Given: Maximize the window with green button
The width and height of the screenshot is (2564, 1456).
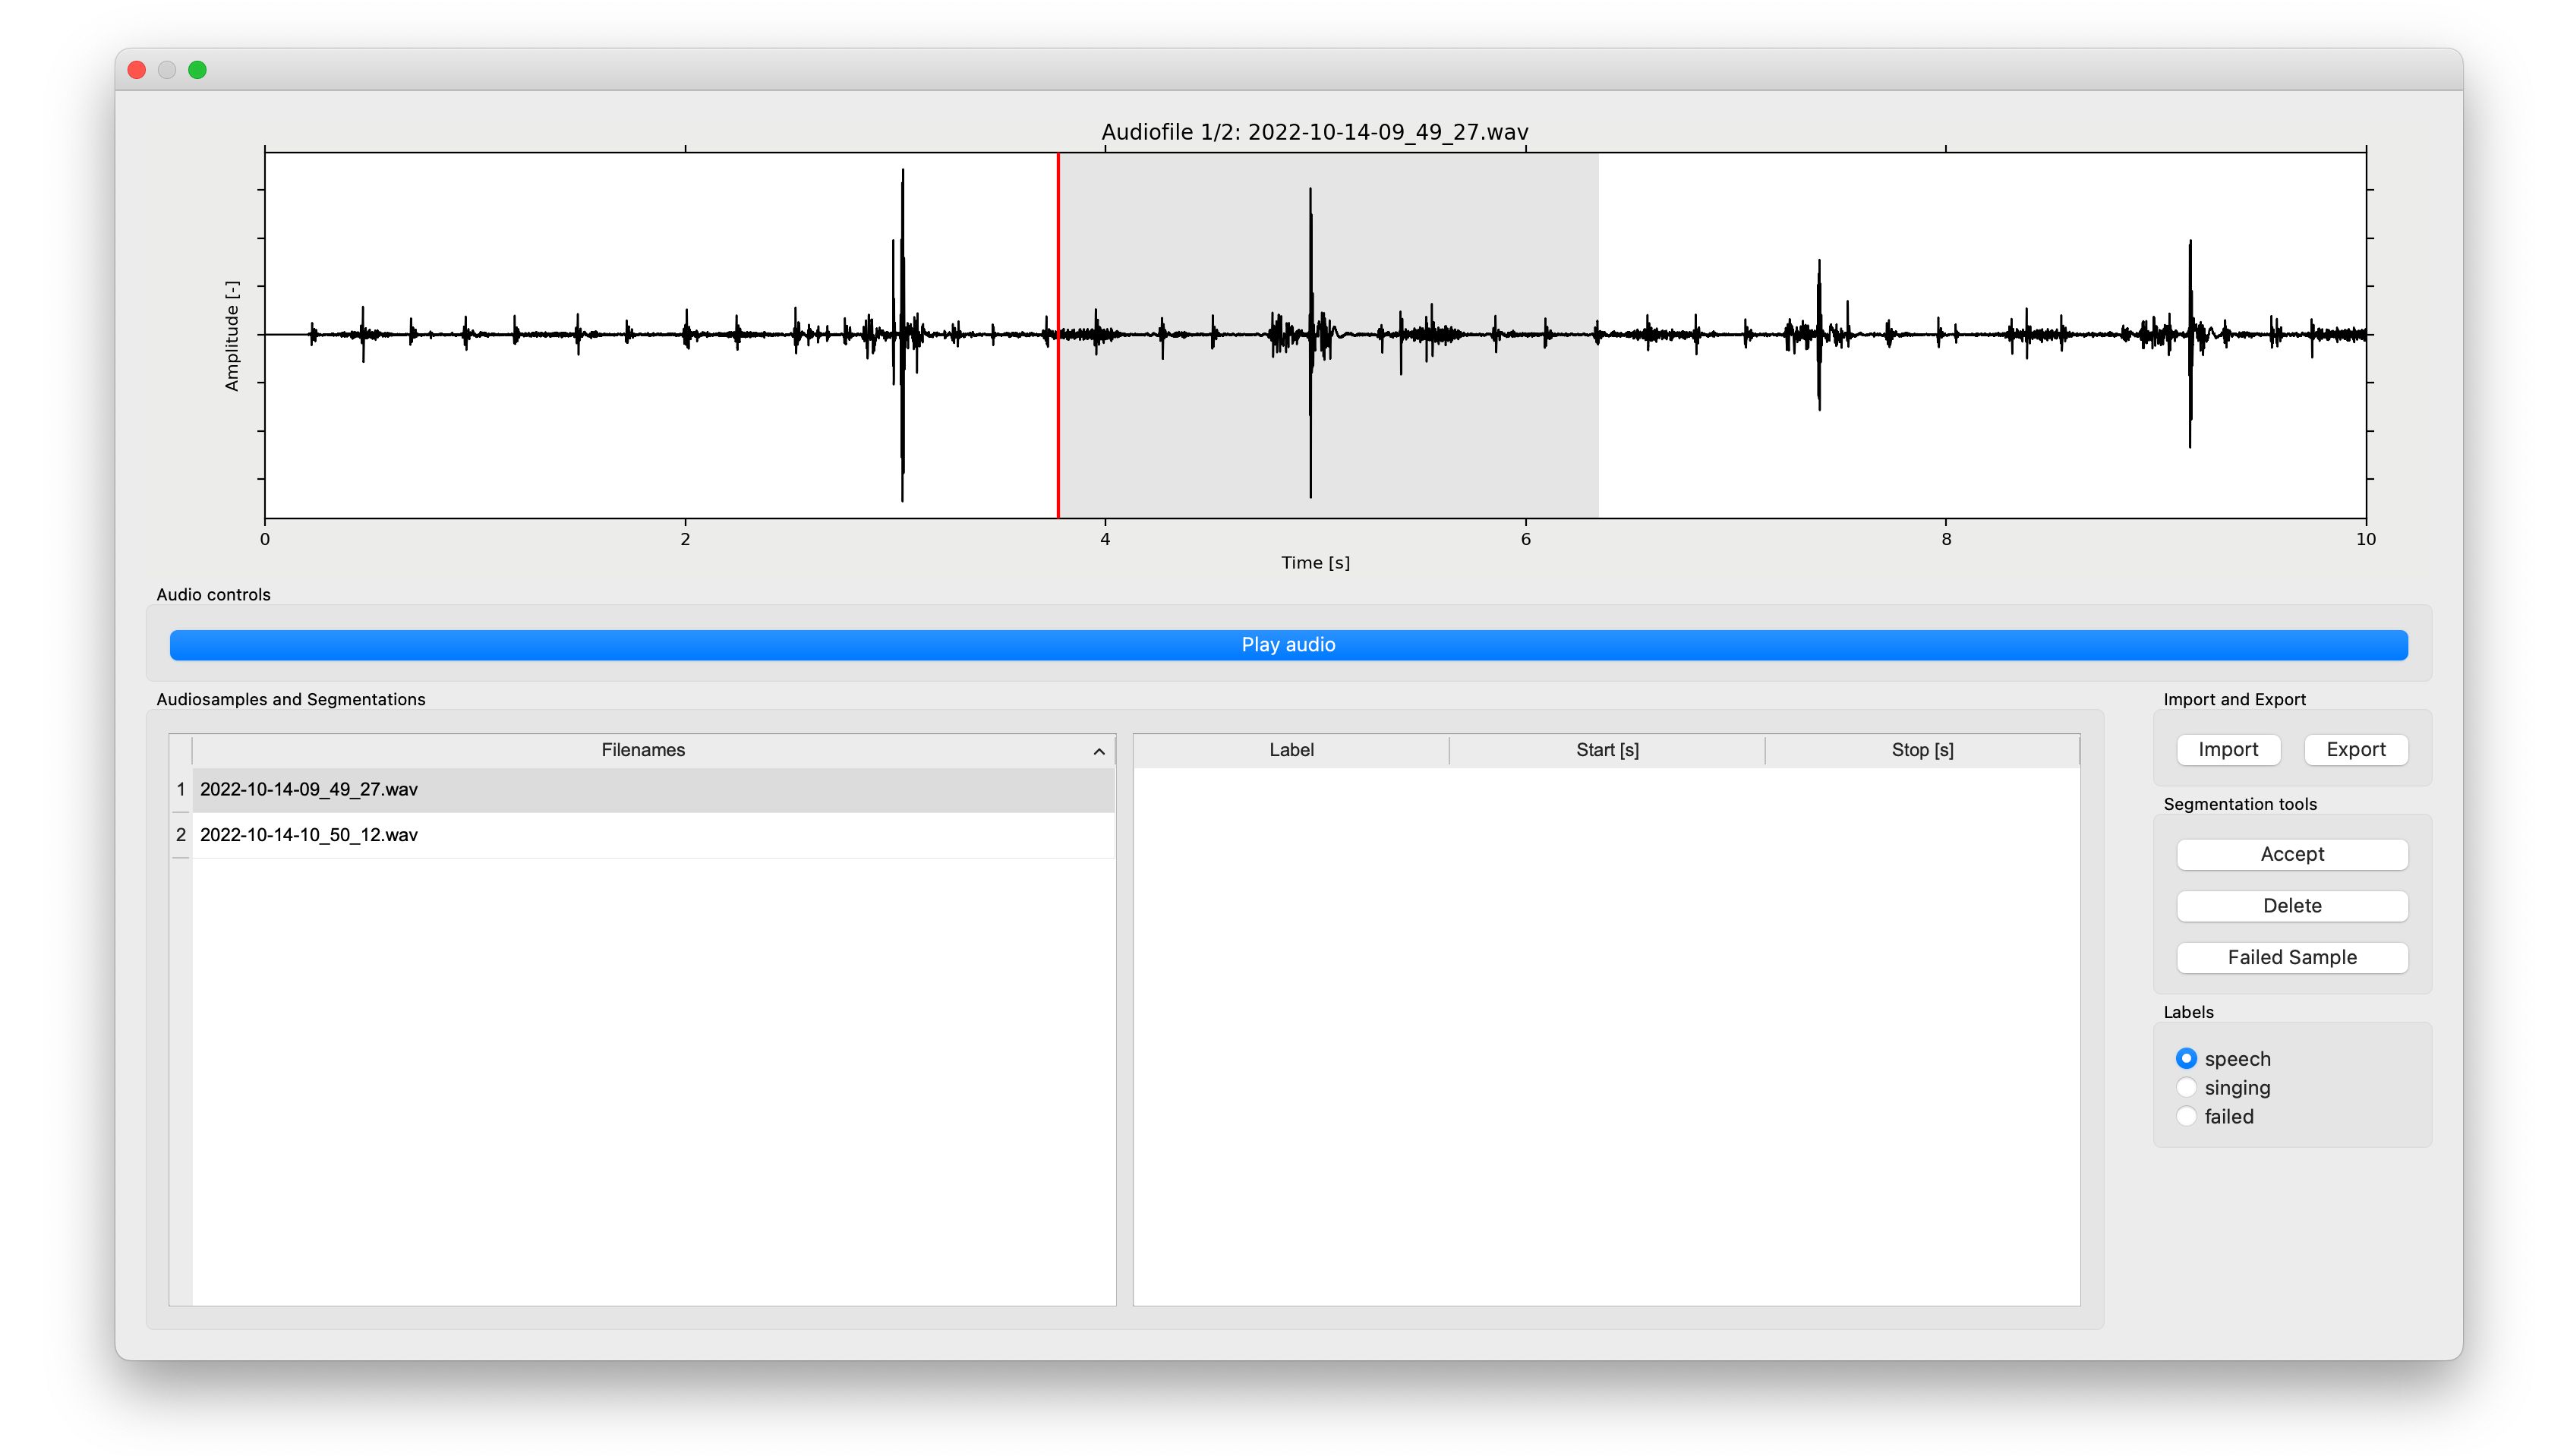Looking at the screenshot, I should pos(197,70).
